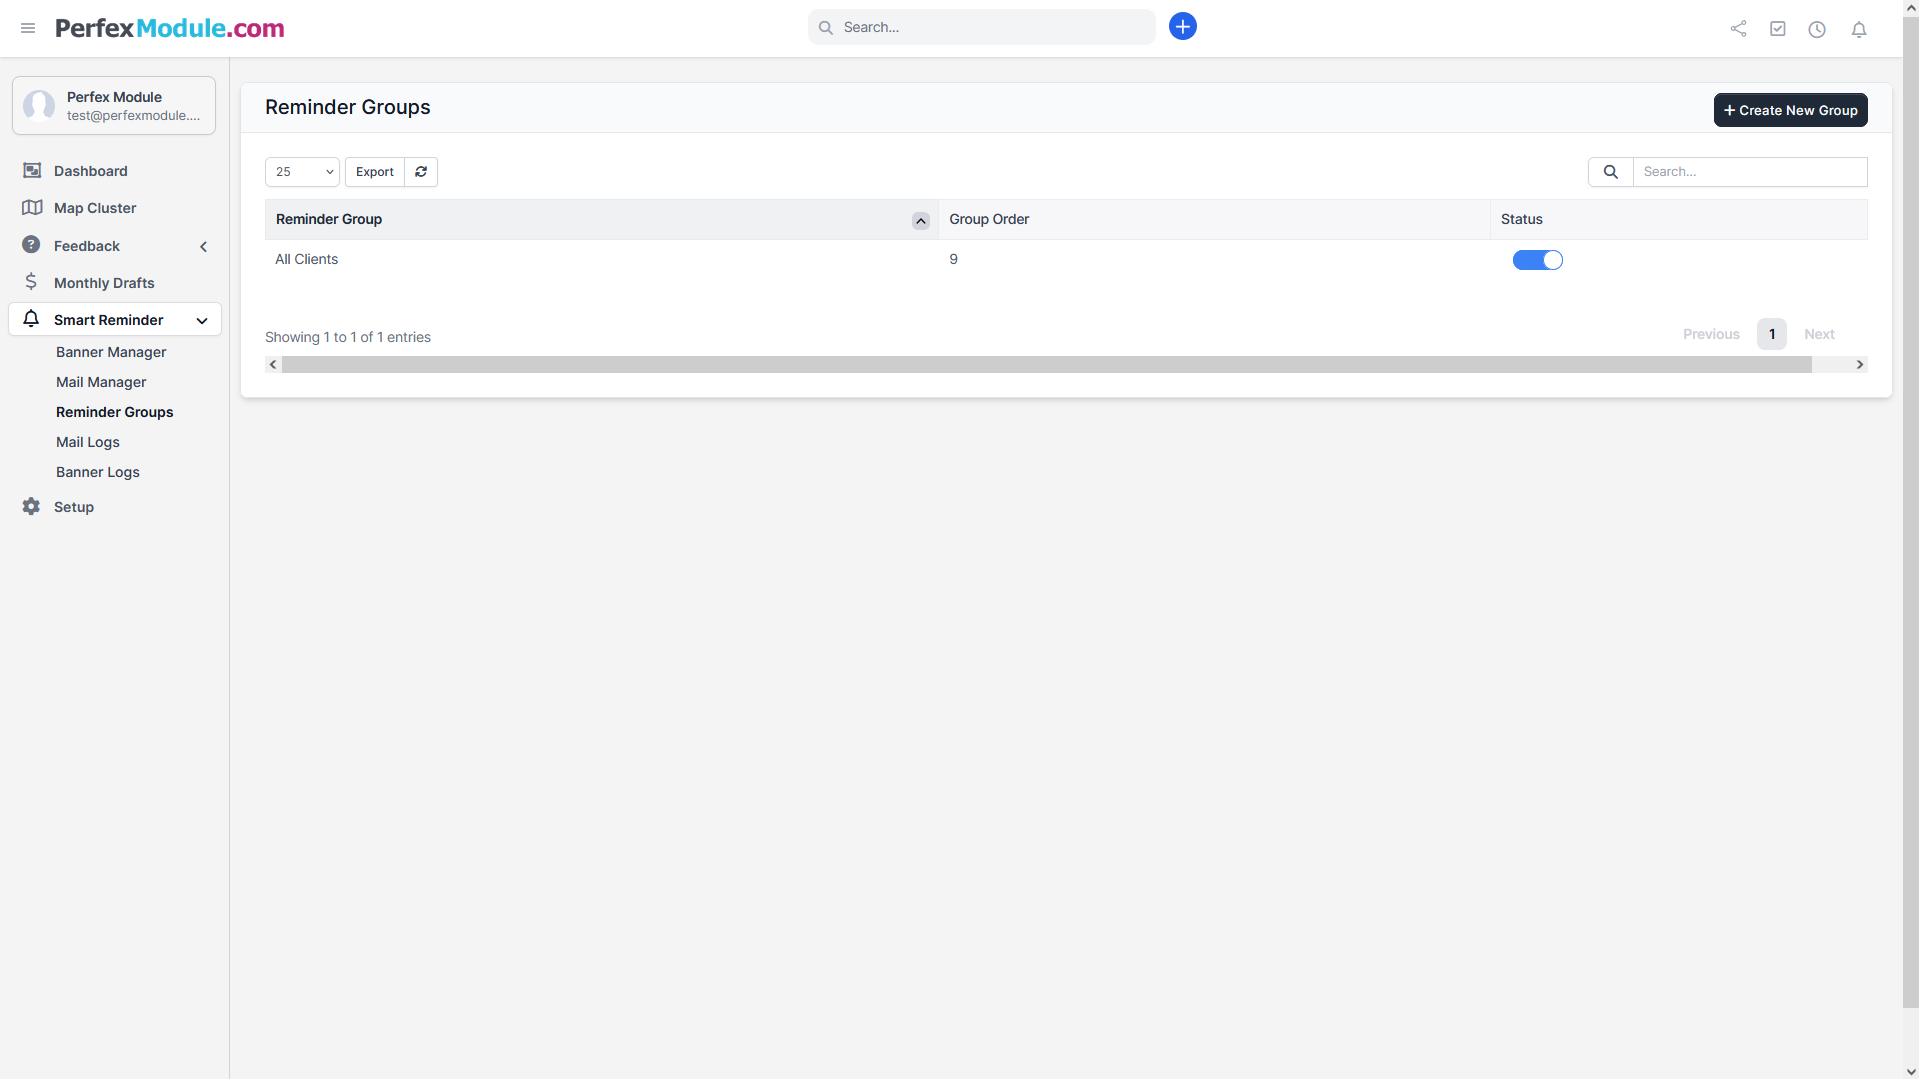Click the blue quick-create plus icon
This screenshot has width=1919, height=1079.
point(1182,27)
